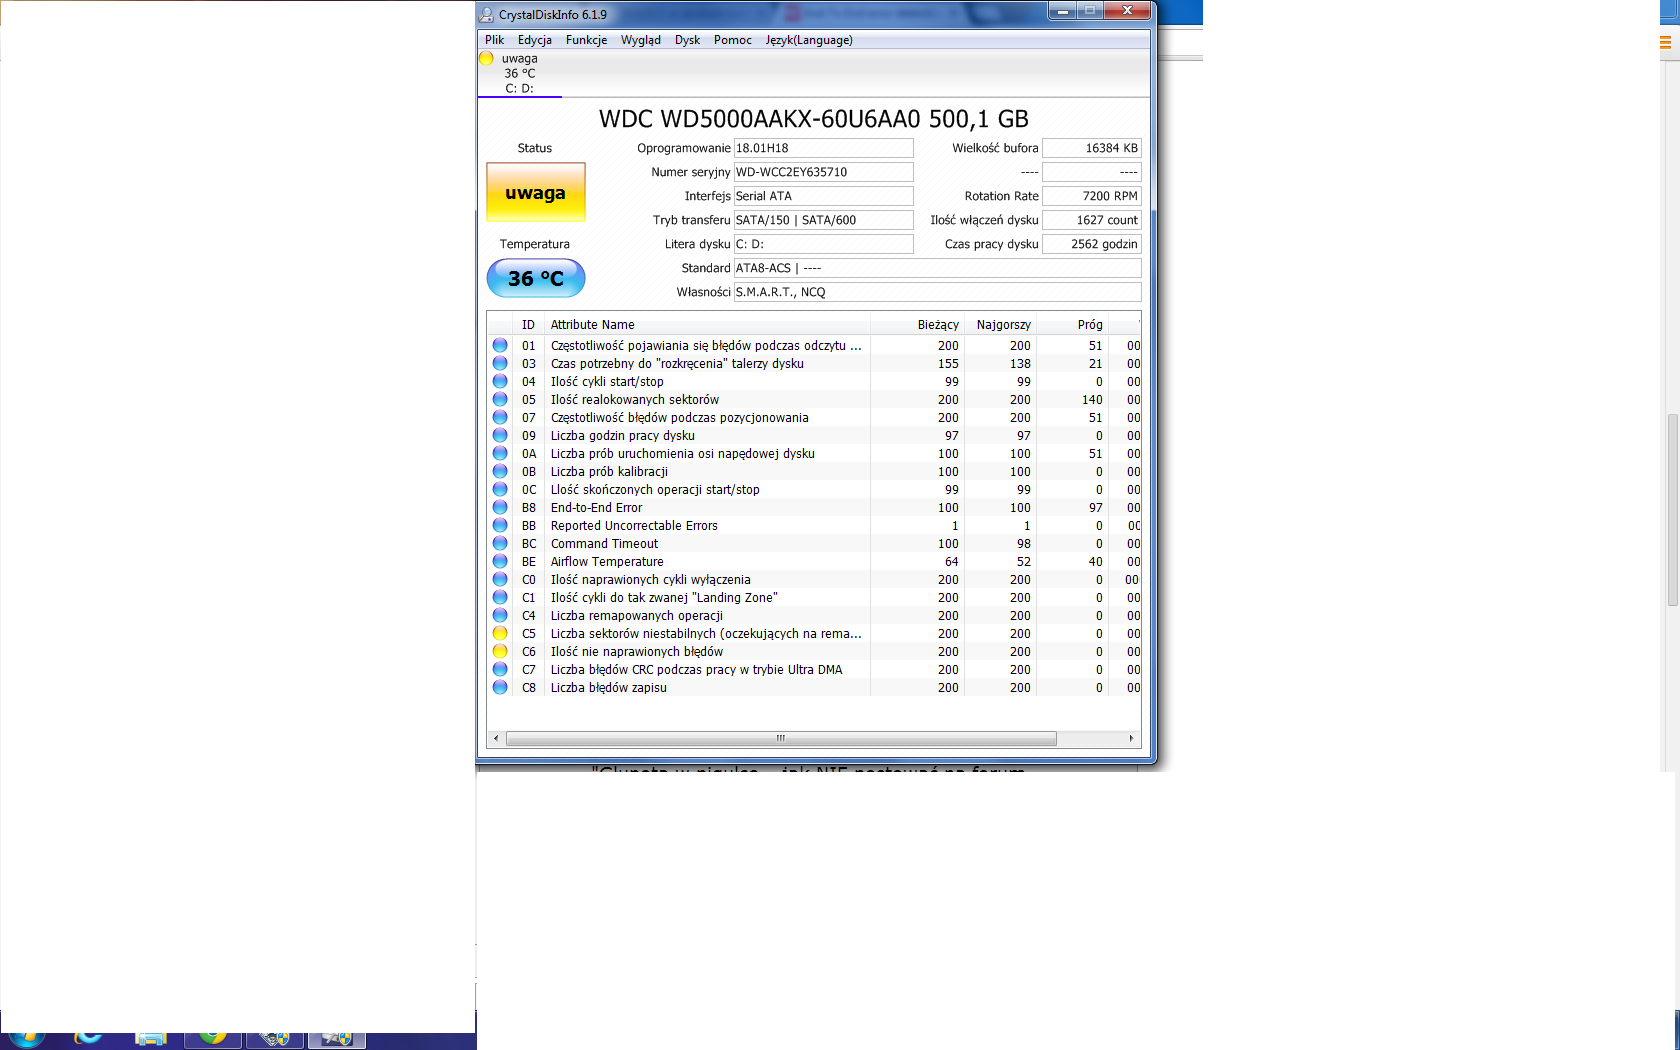Select the "Liczba błędów zapisu" attribute name
Screen dimensions: 1680x1050
pos(608,687)
